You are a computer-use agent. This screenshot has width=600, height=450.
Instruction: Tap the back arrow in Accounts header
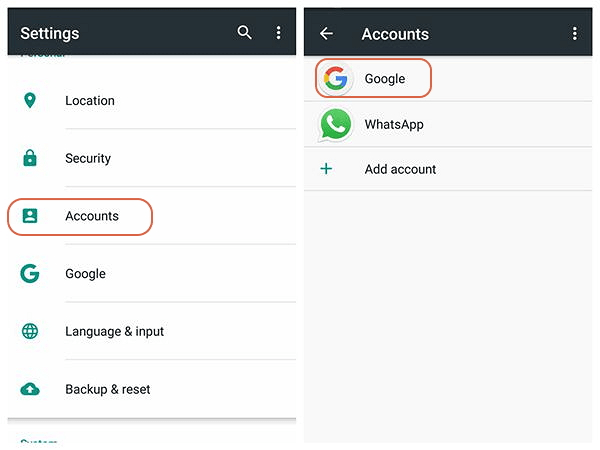[326, 34]
